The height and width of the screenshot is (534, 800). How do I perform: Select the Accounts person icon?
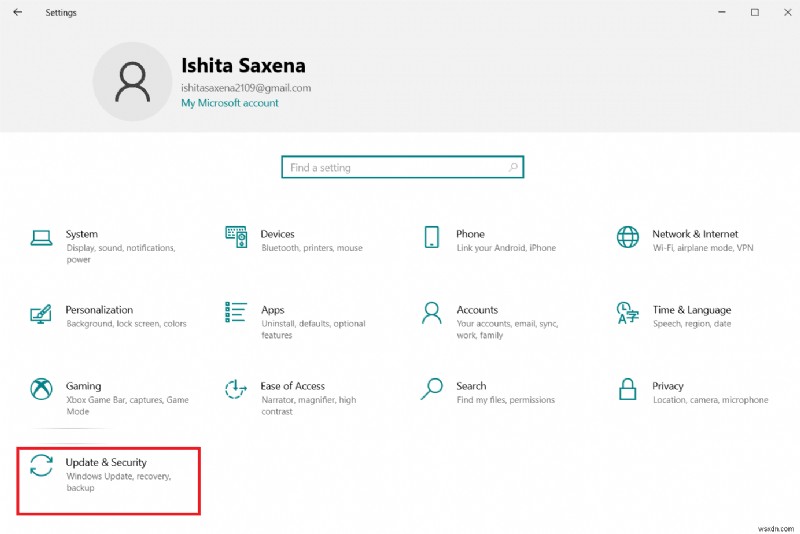(x=432, y=313)
